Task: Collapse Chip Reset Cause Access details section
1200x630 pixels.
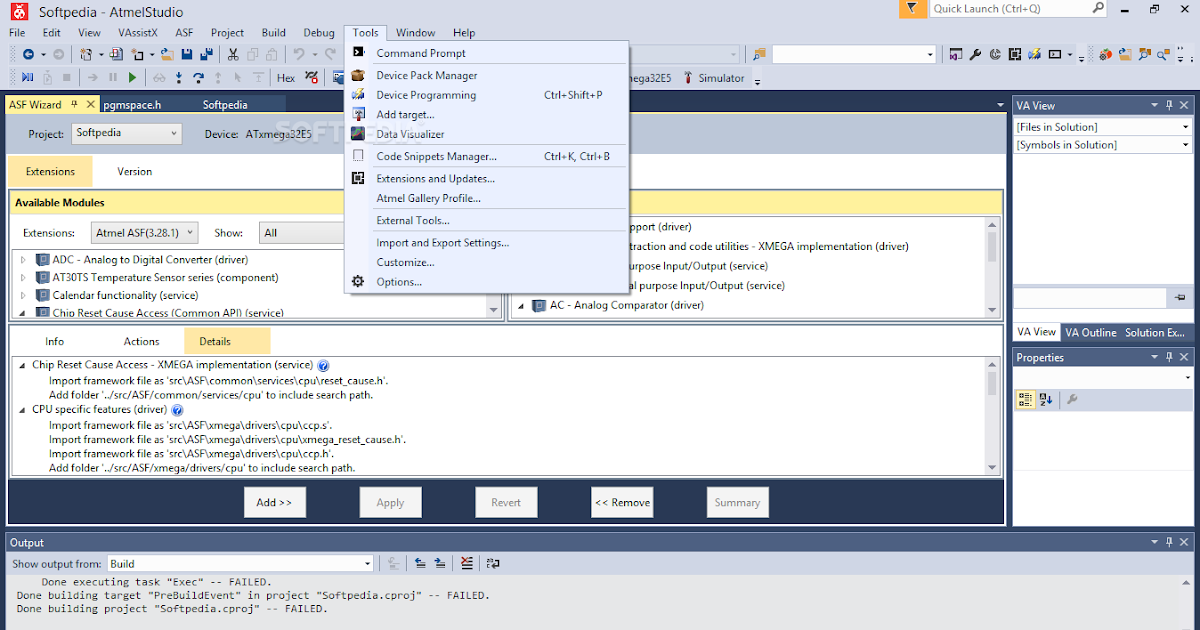Action: (23, 366)
